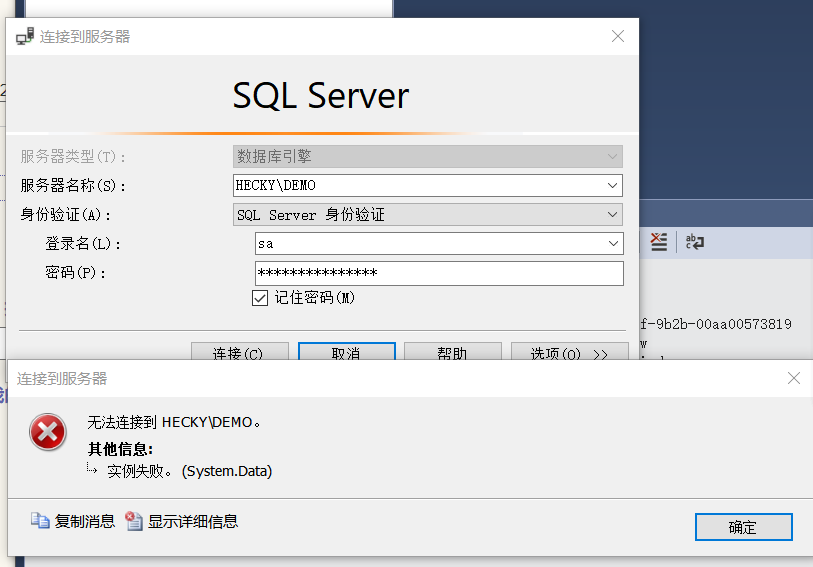This screenshot has width=813, height=567.
Task: Click the 服务器名称(S) label
Action: [x=73, y=186]
